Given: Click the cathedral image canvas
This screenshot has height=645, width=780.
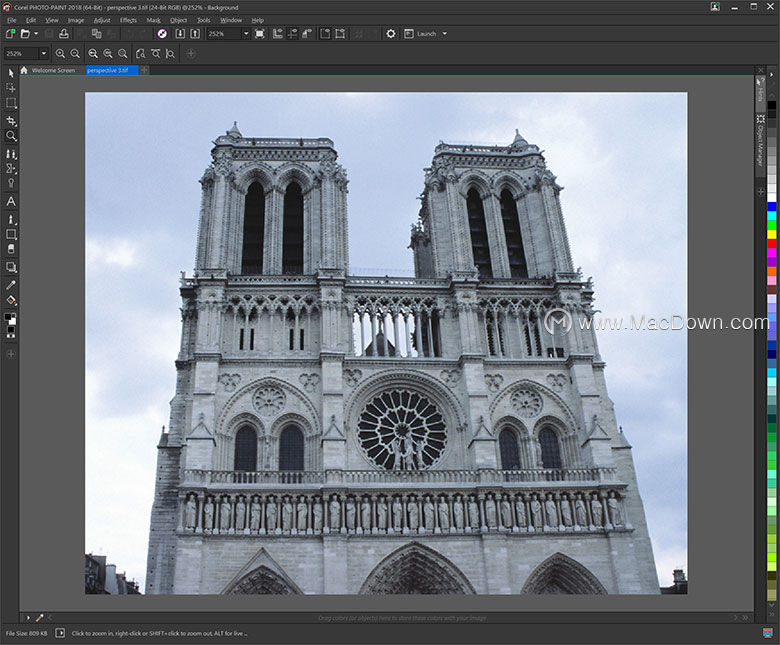Looking at the screenshot, I should point(386,343).
